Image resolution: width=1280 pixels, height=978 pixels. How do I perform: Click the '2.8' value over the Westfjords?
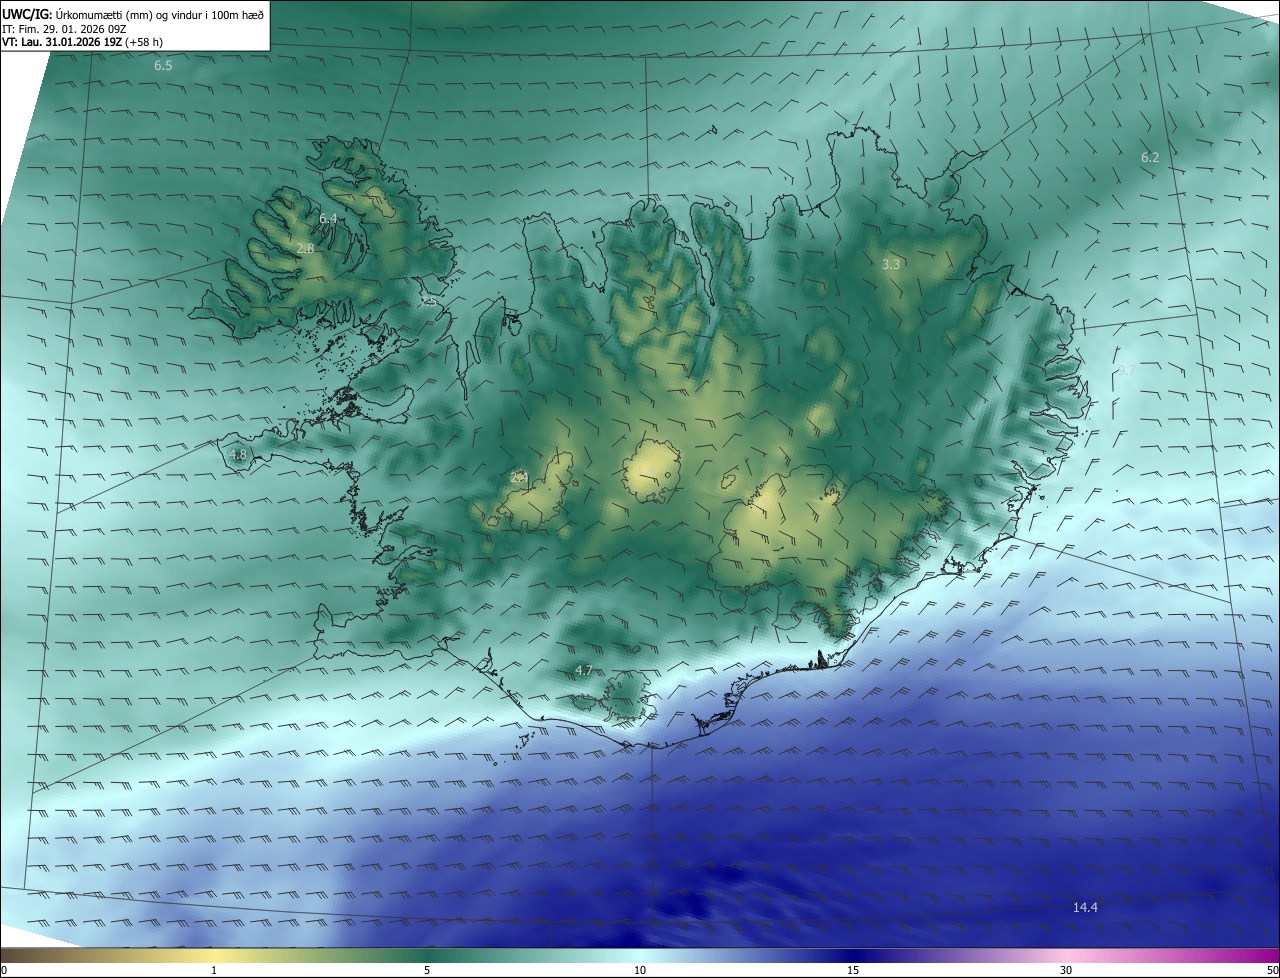(x=305, y=248)
